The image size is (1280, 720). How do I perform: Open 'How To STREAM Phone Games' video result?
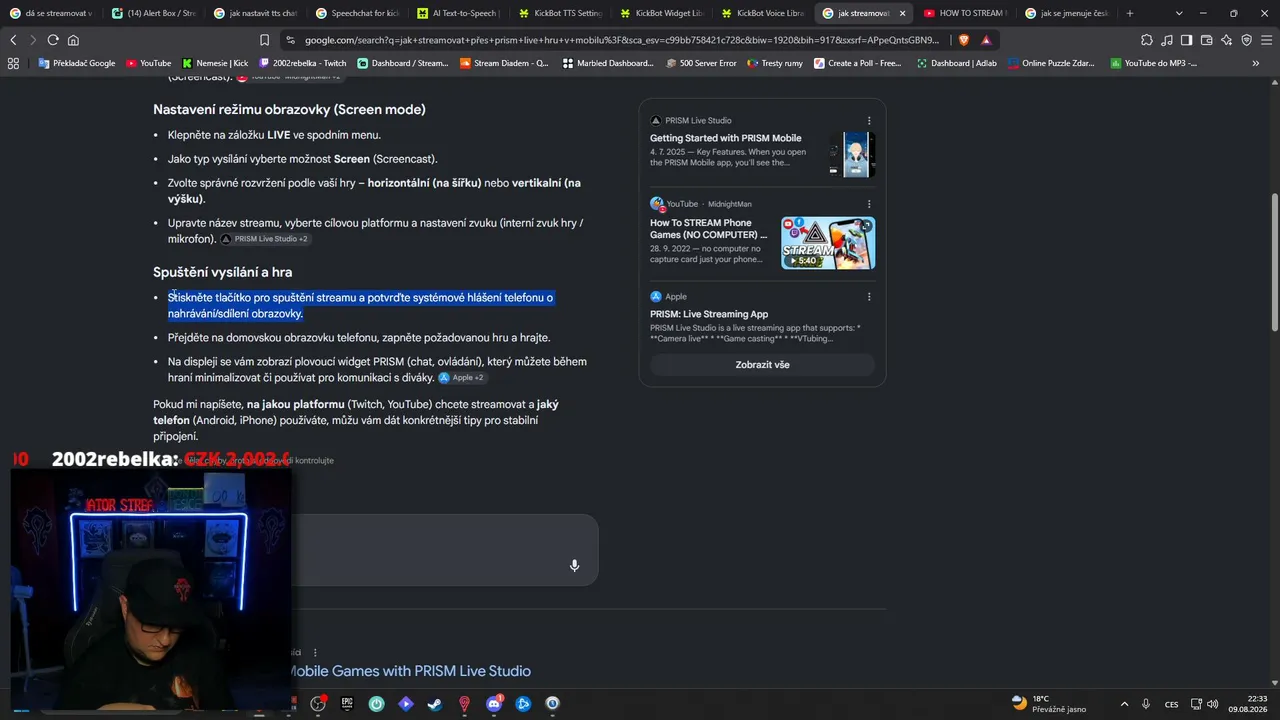[708, 229]
